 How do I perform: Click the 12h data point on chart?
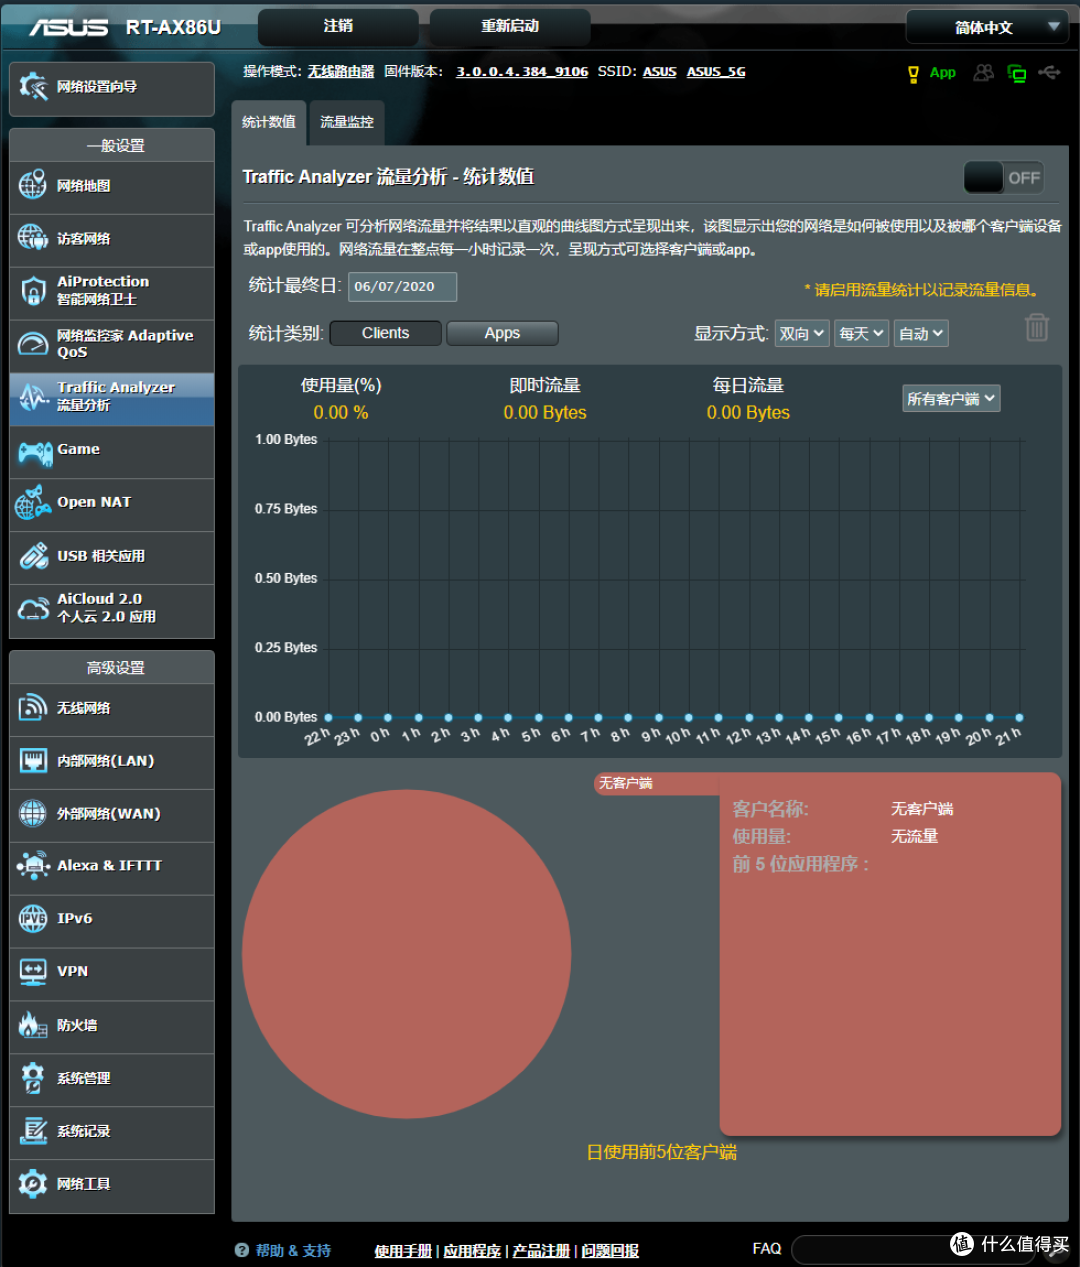click(748, 717)
